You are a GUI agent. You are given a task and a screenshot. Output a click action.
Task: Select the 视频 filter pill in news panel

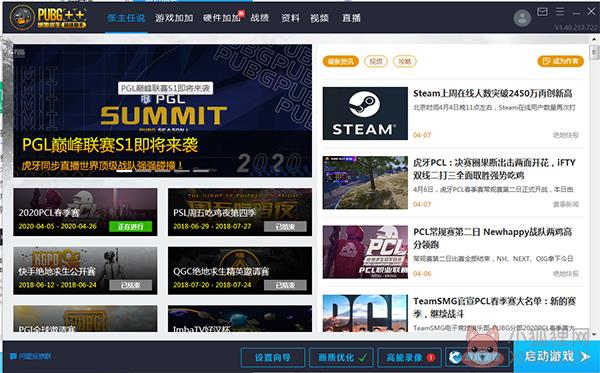376,61
